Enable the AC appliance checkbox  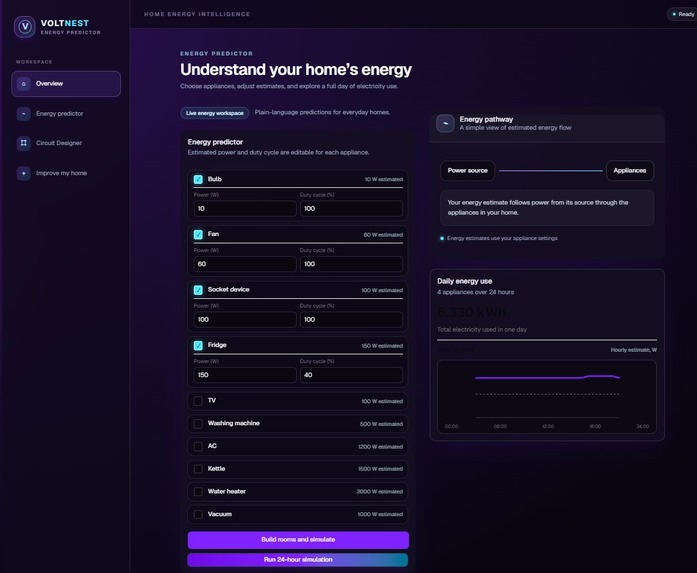(198, 446)
